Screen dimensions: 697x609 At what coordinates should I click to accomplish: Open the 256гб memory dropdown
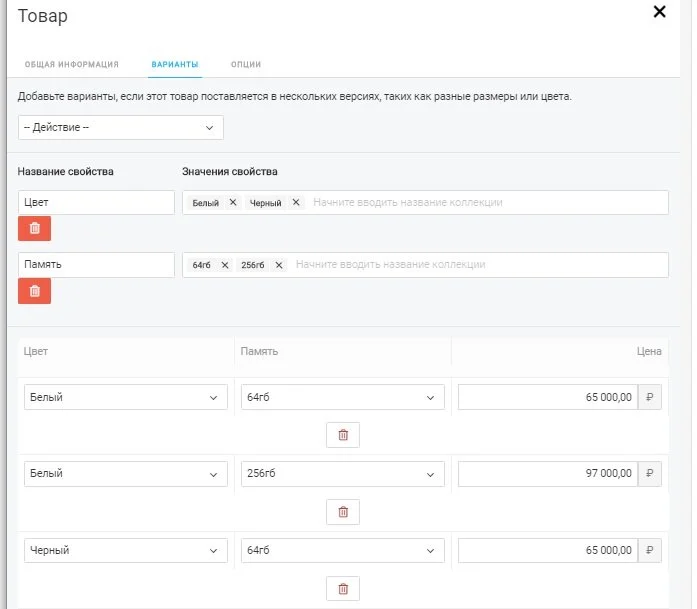point(343,474)
